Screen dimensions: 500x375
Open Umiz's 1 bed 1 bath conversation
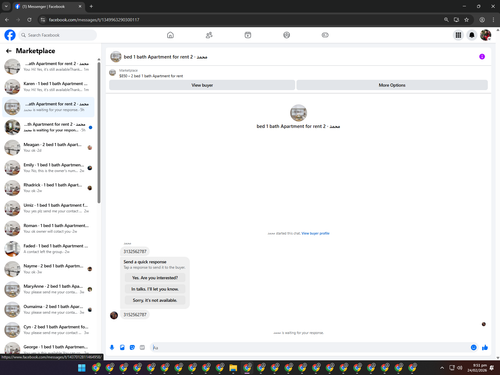point(48,208)
